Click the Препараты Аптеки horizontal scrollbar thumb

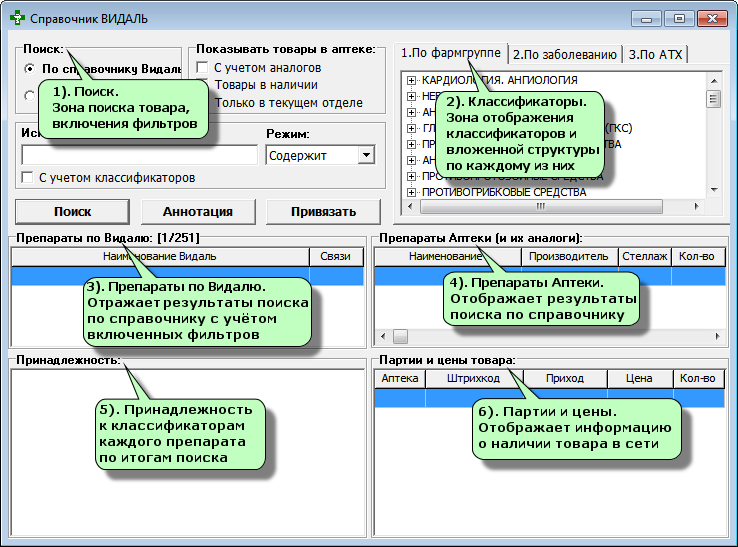tap(401, 336)
